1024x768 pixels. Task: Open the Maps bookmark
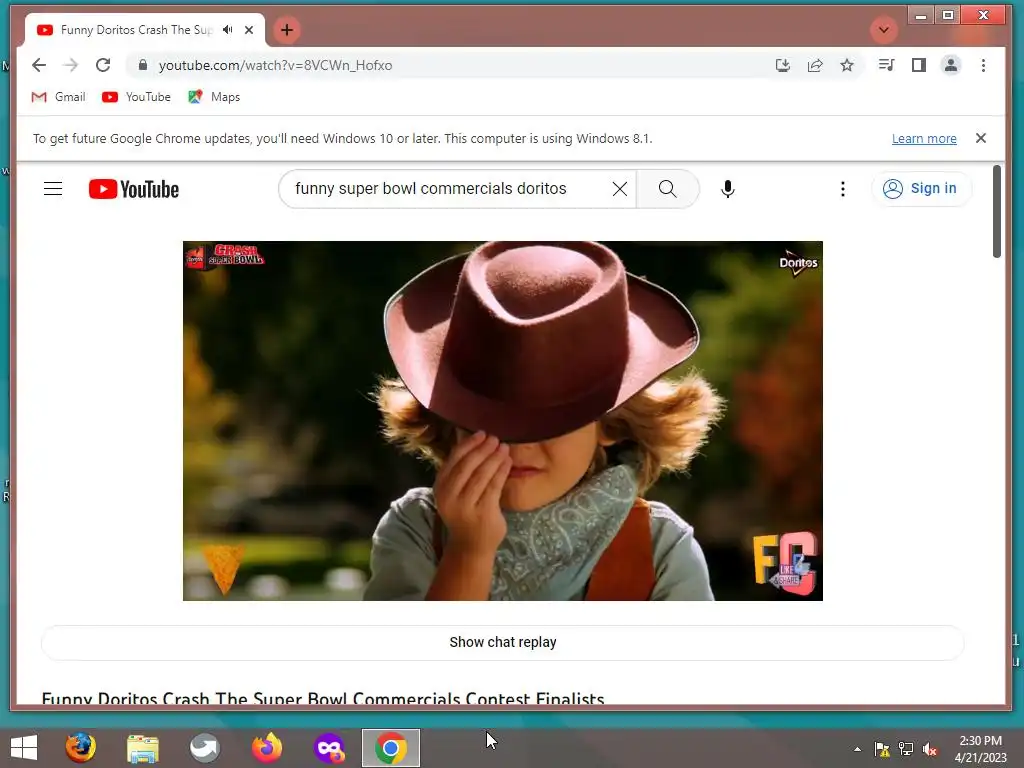214,97
